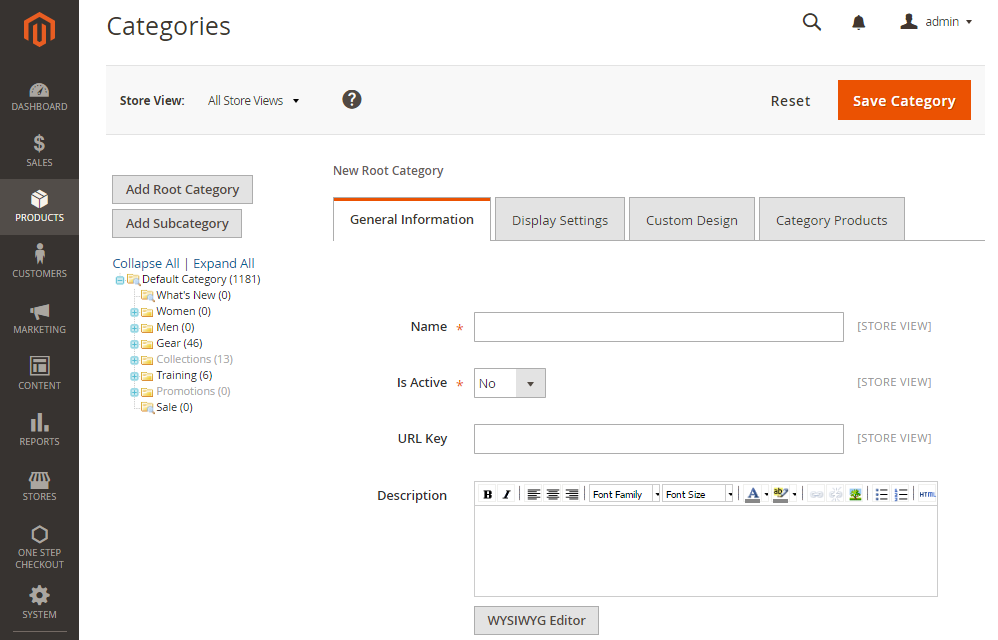
Task: Open the search magnifier in the header
Action: pos(812,22)
